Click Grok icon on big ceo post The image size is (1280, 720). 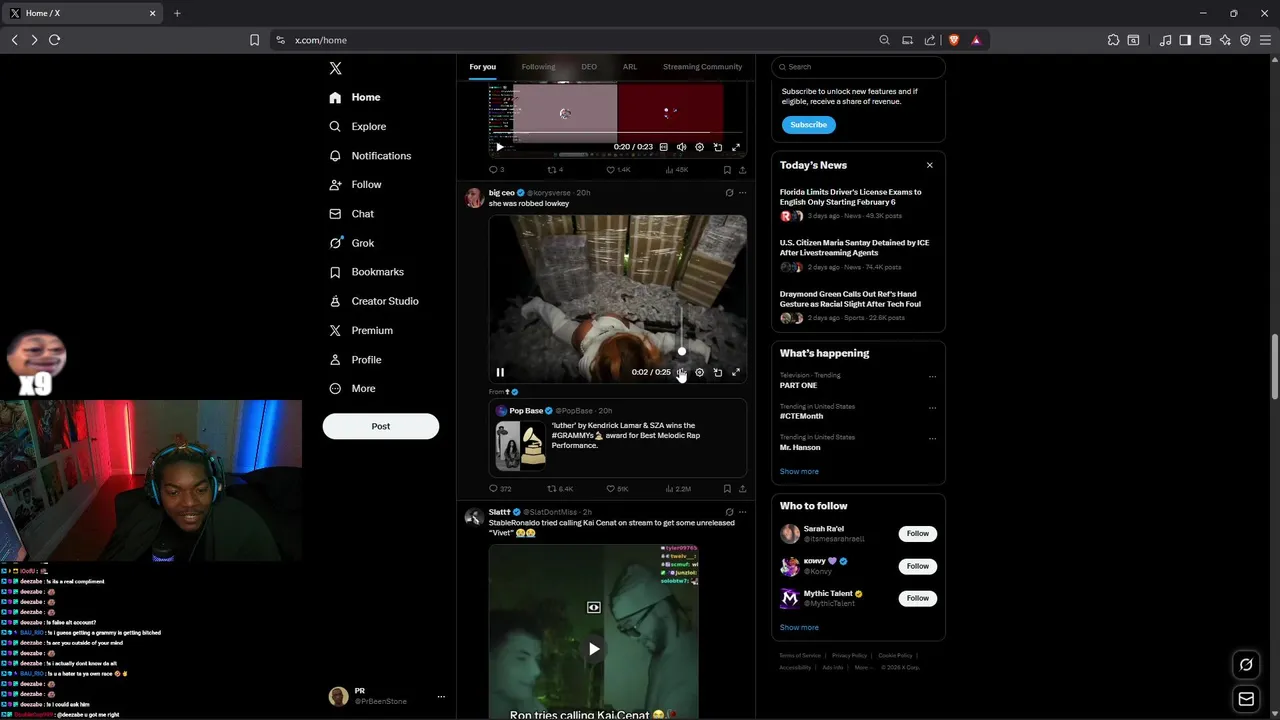729,192
